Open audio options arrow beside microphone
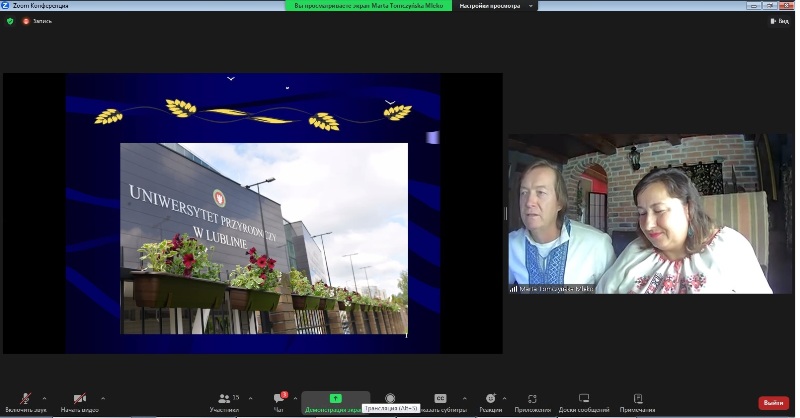 [44, 399]
